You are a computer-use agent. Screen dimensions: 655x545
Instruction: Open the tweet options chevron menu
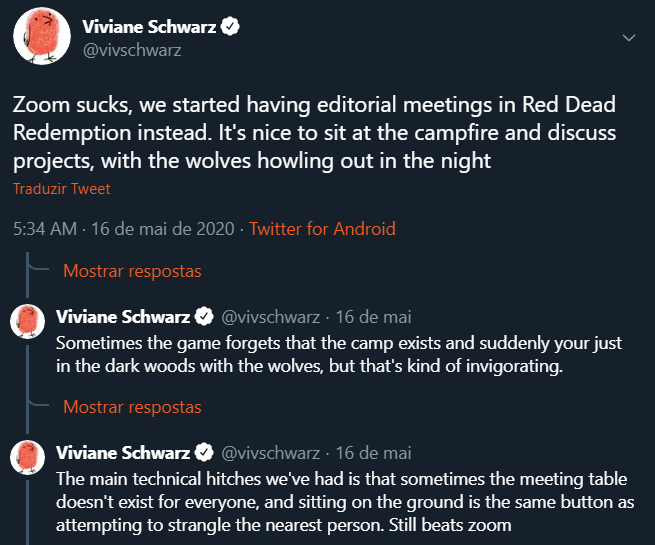629,38
